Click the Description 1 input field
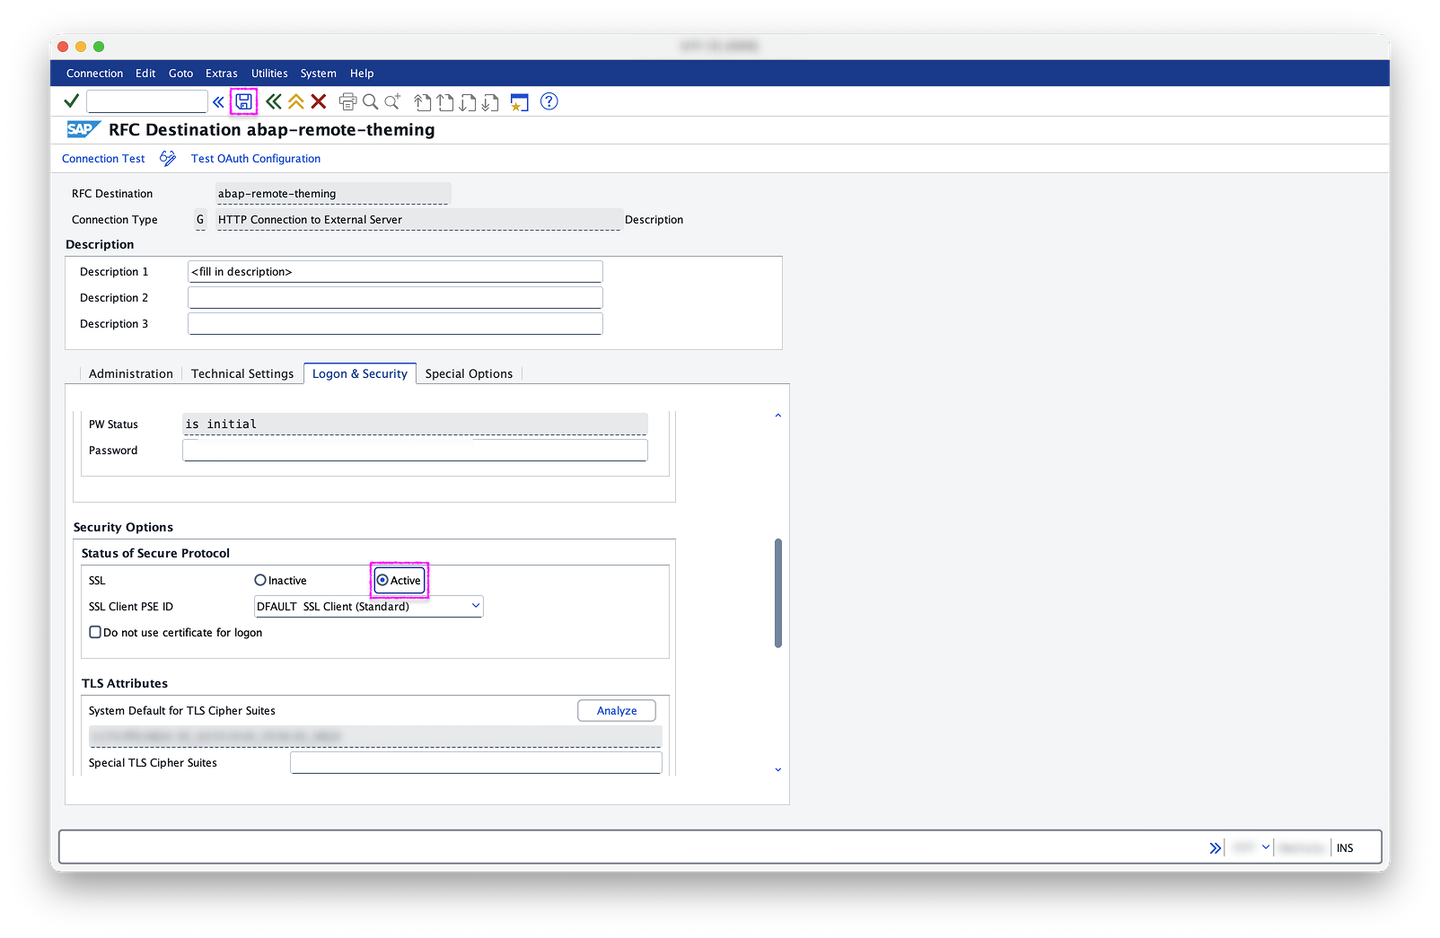The width and height of the screenshot is (1440, 938). click(395, 272)
